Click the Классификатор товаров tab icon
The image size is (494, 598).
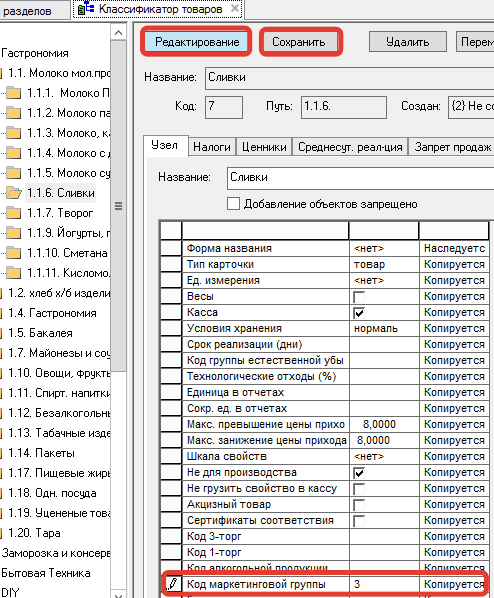point(86,8)
